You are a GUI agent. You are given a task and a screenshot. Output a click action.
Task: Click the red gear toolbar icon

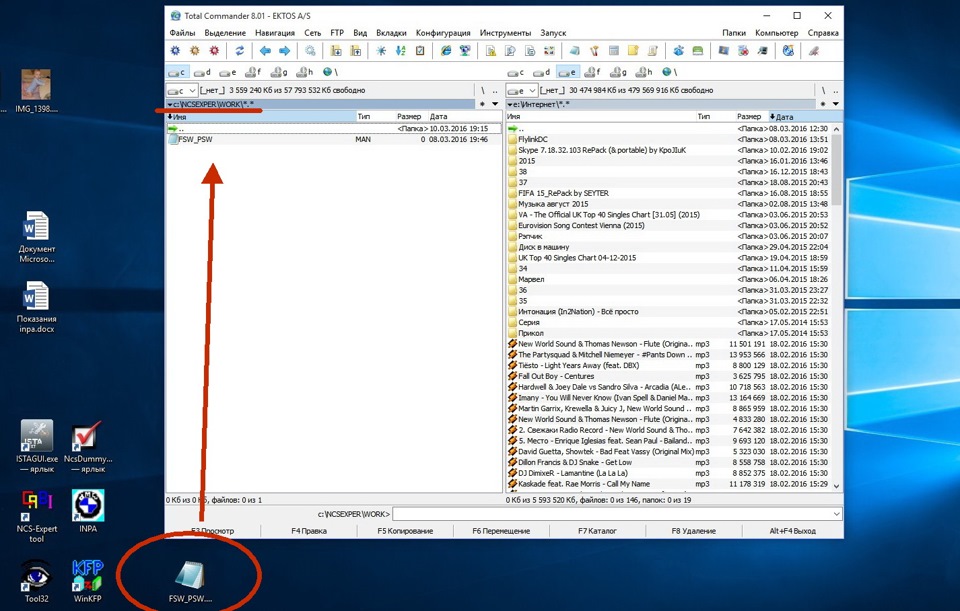(x=214, y=51)
